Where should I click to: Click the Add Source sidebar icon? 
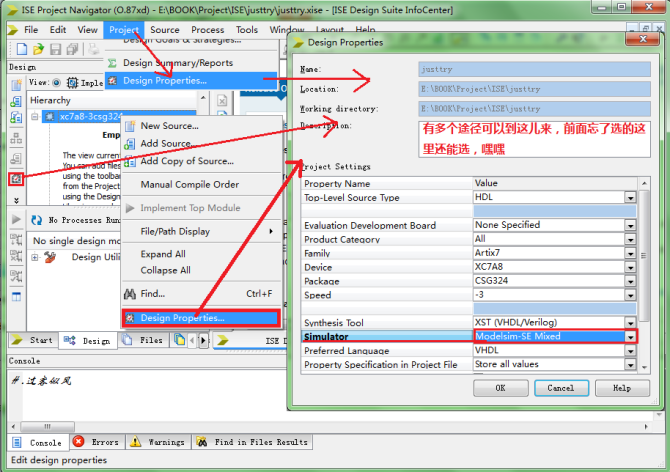[x=16, y=101]
